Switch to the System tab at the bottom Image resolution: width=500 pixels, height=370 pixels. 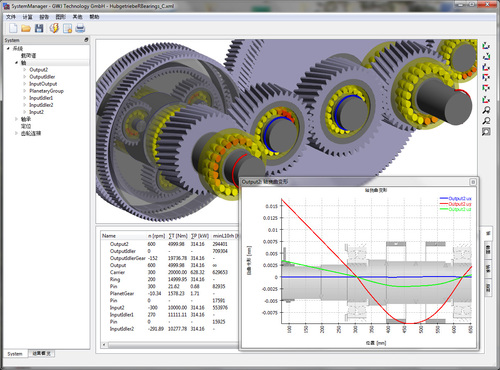15,354
